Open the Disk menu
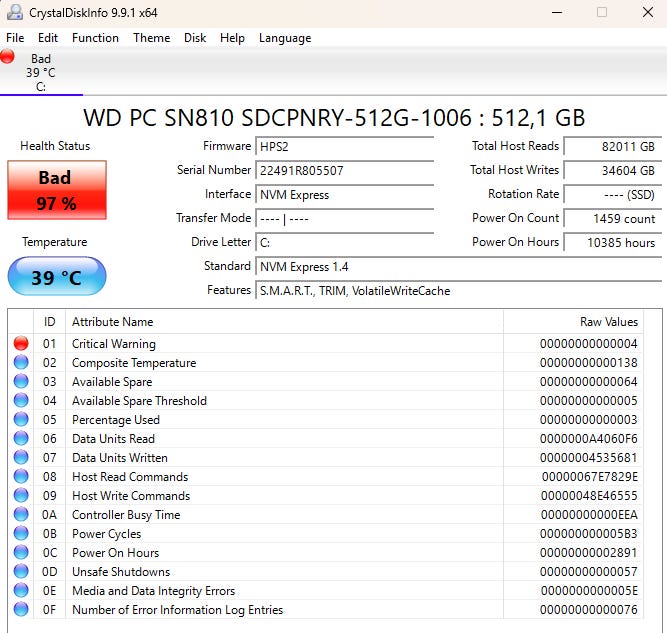Viewport: 667px width, 633px height. 195,38
